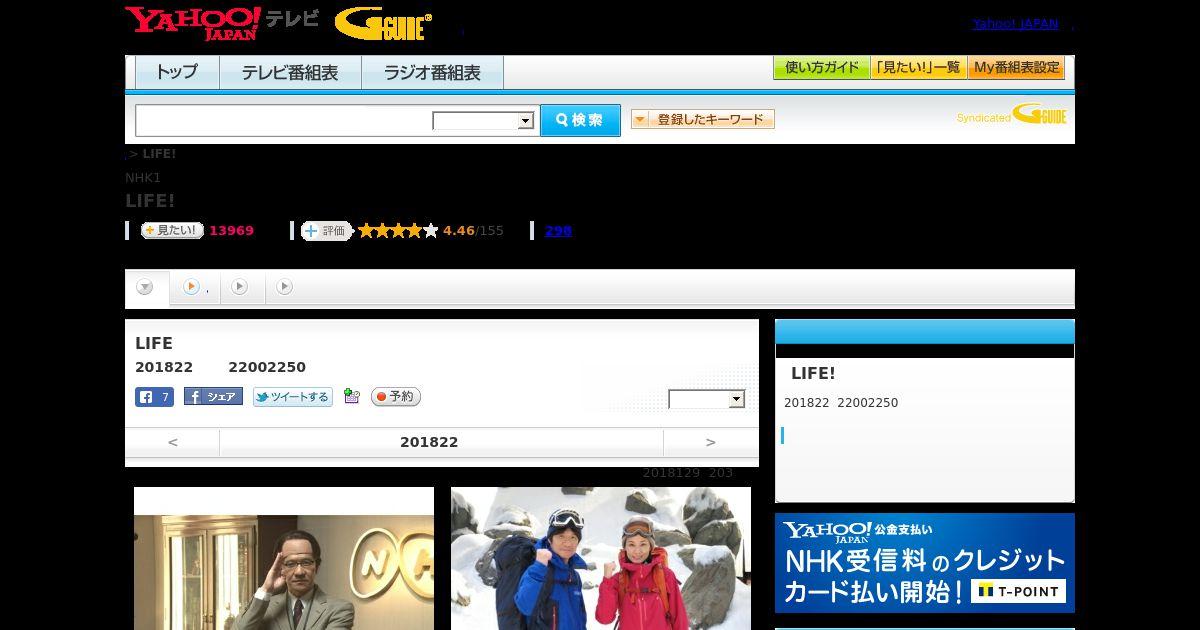The height and width of the screenshot is (630, 1200).
Task: Click the calendar add icon
Action: coord(351,396)
